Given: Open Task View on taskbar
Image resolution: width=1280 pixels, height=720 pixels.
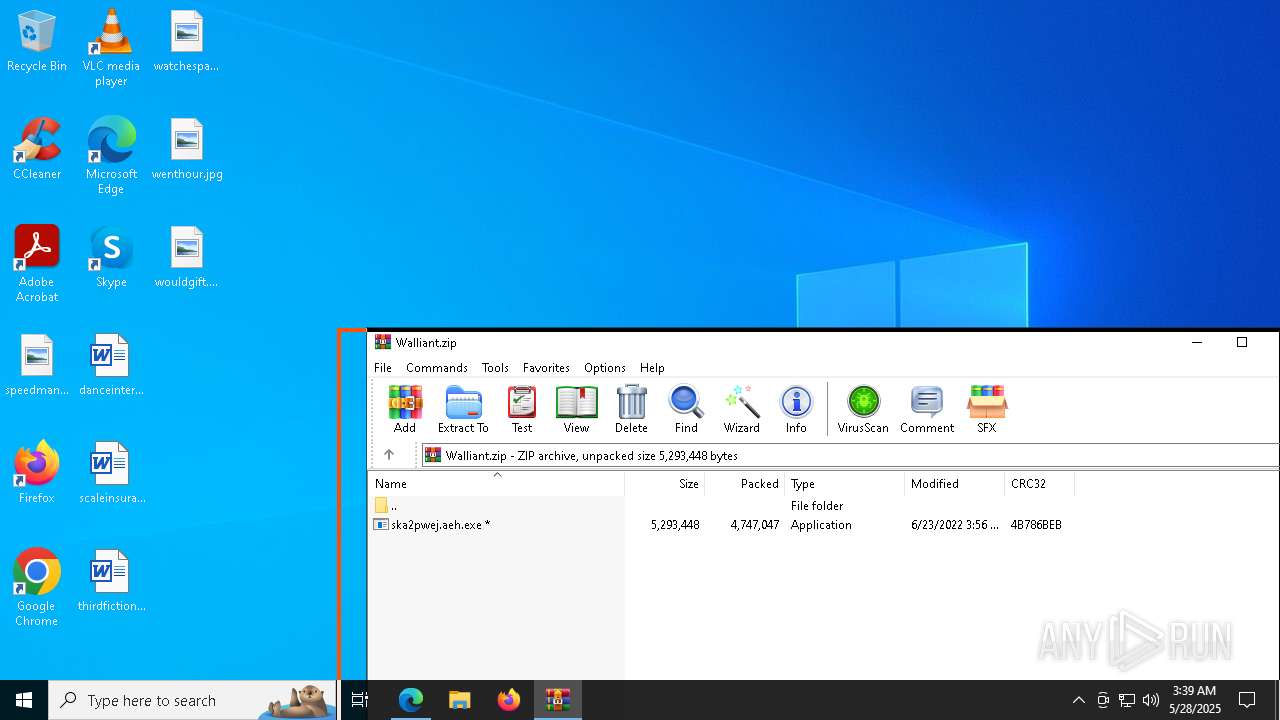Looking at the screenshot, I should 360,700.
